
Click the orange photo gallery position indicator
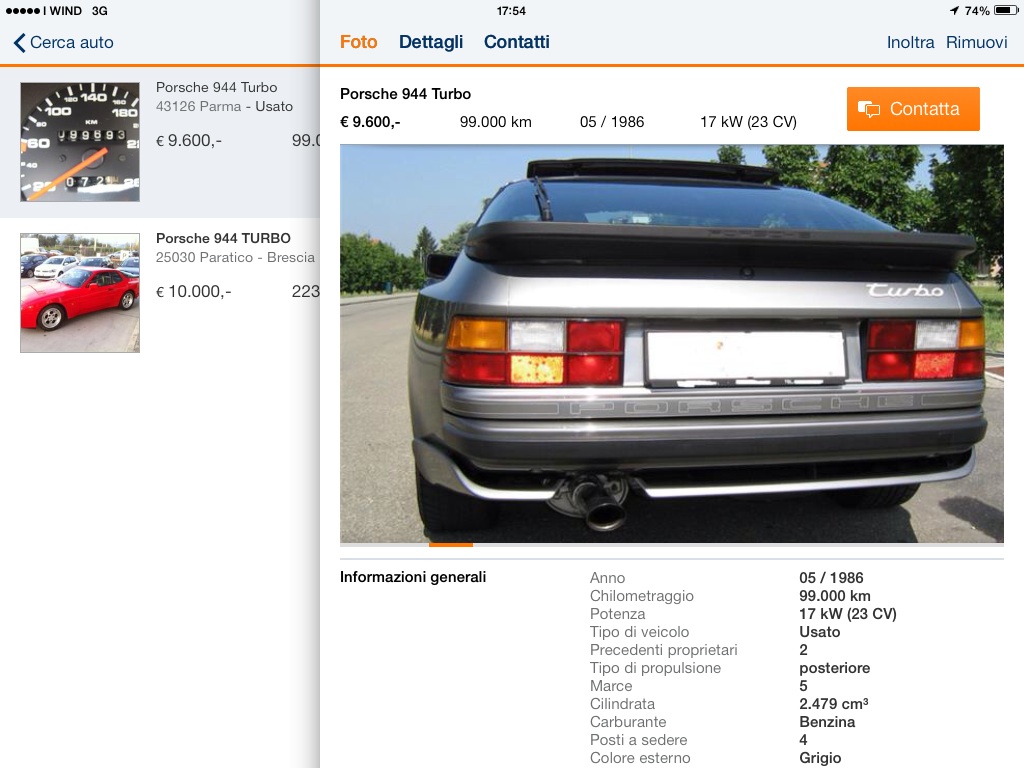(451, 544)
